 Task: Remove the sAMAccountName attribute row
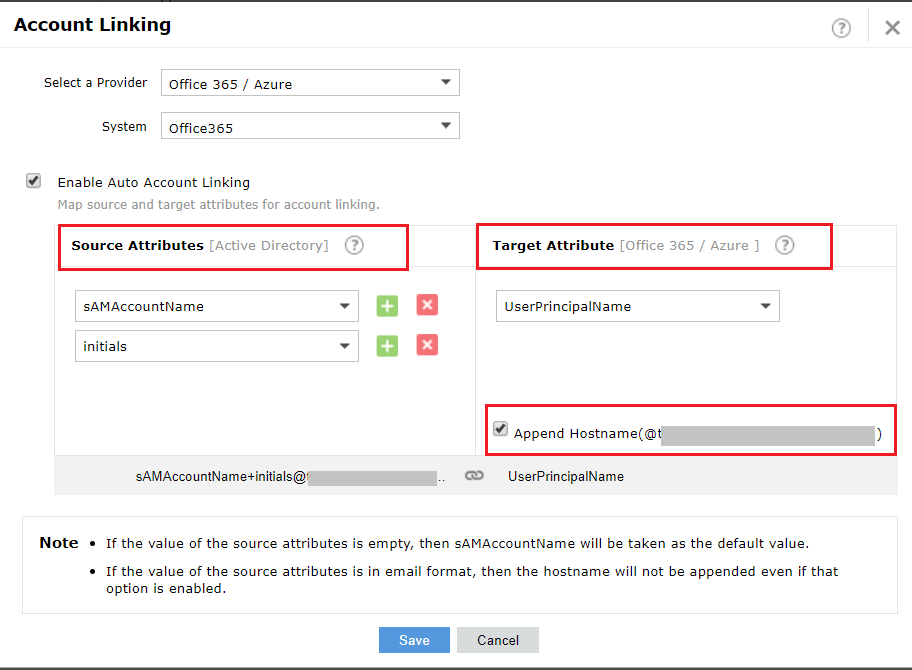point(427,305)
